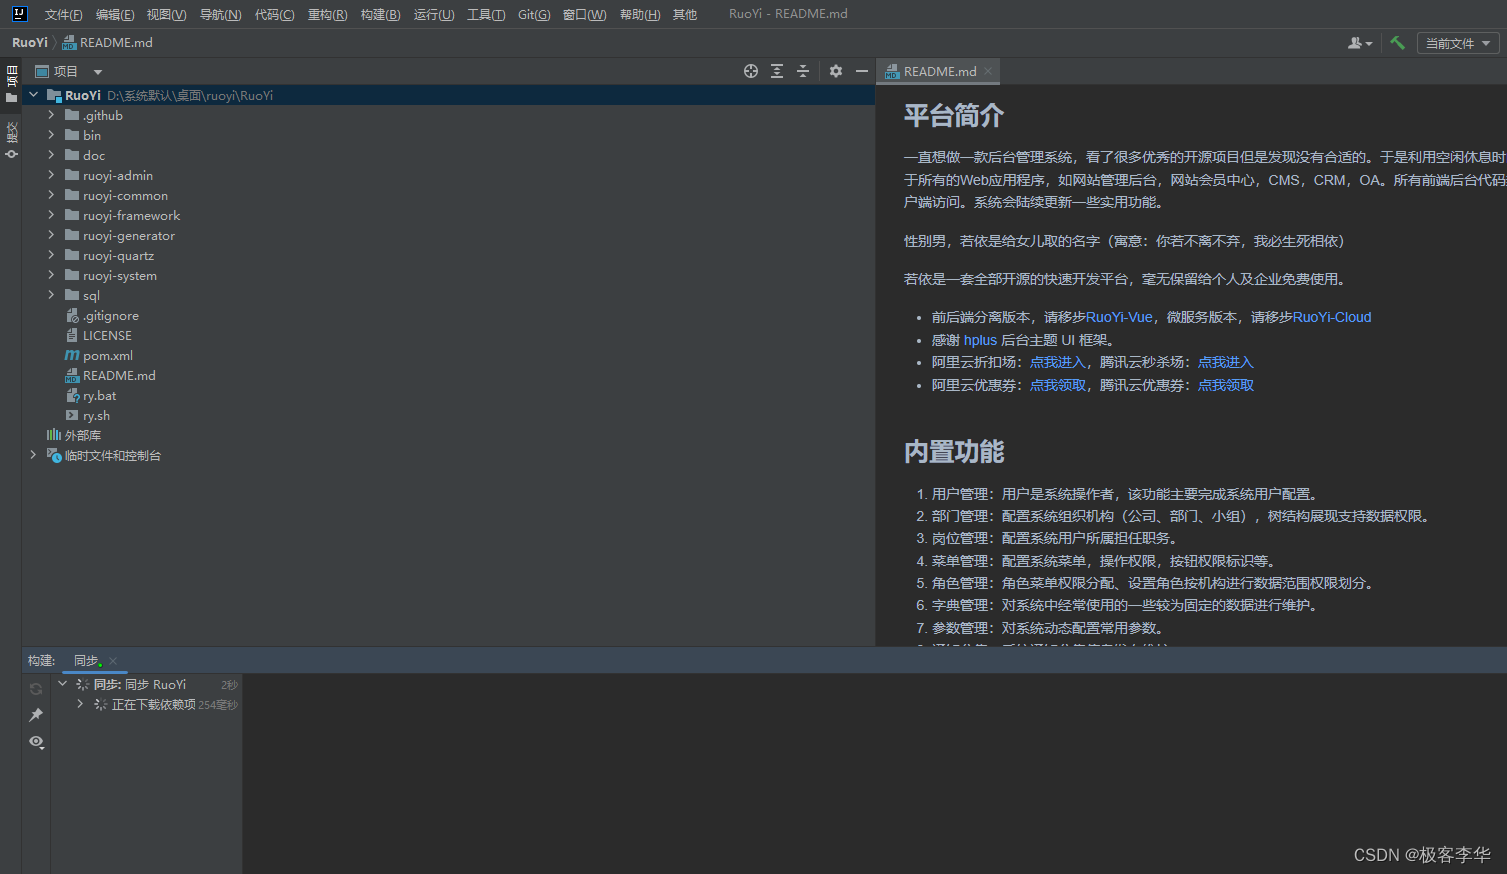Hide the project panel with the minus icon
This screenshot has height=874, width=1507.
coord(862,71)
